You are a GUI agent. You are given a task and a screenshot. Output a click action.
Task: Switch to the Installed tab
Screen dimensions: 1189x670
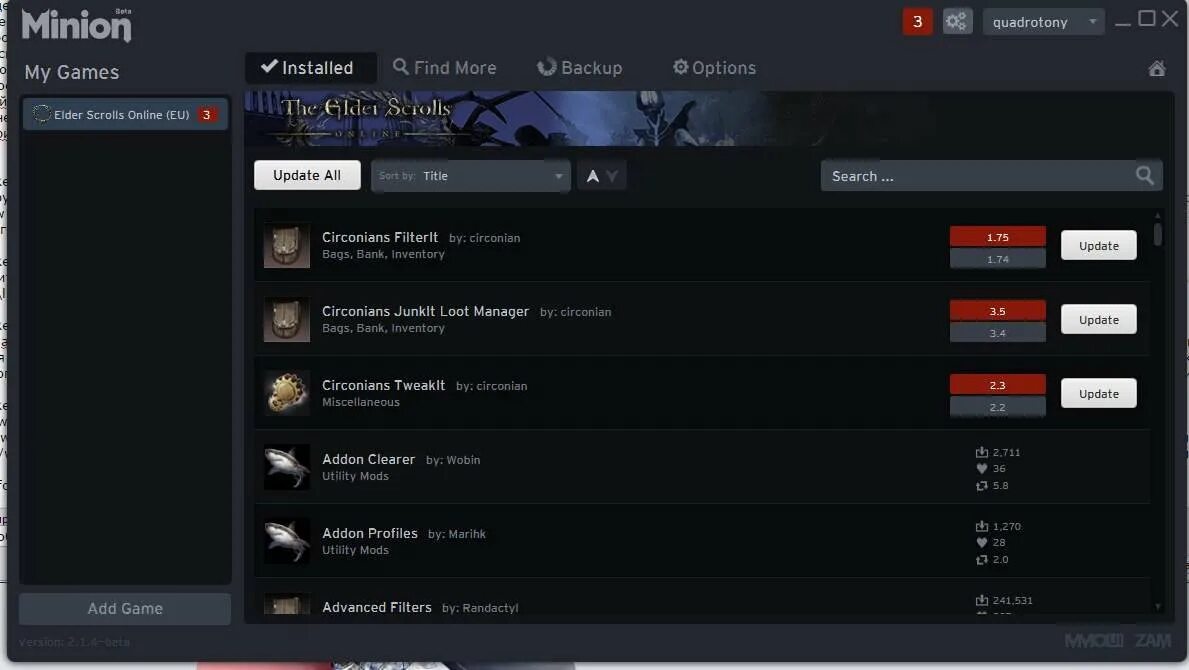click(310, 67)
